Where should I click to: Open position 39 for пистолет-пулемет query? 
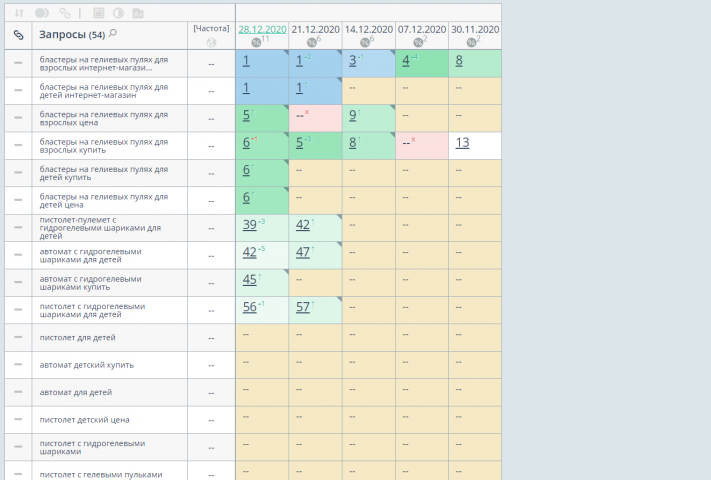[249, 225]
